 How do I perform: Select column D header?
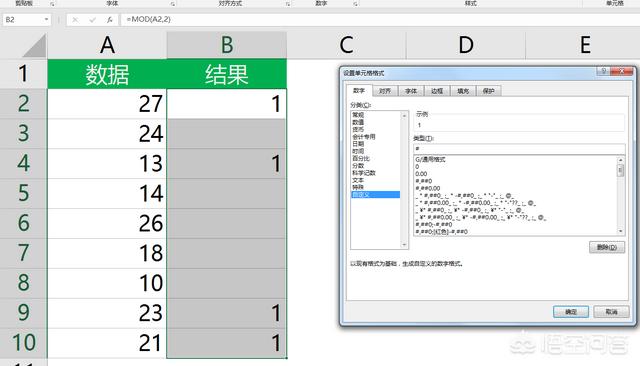[x=466, y=45]
